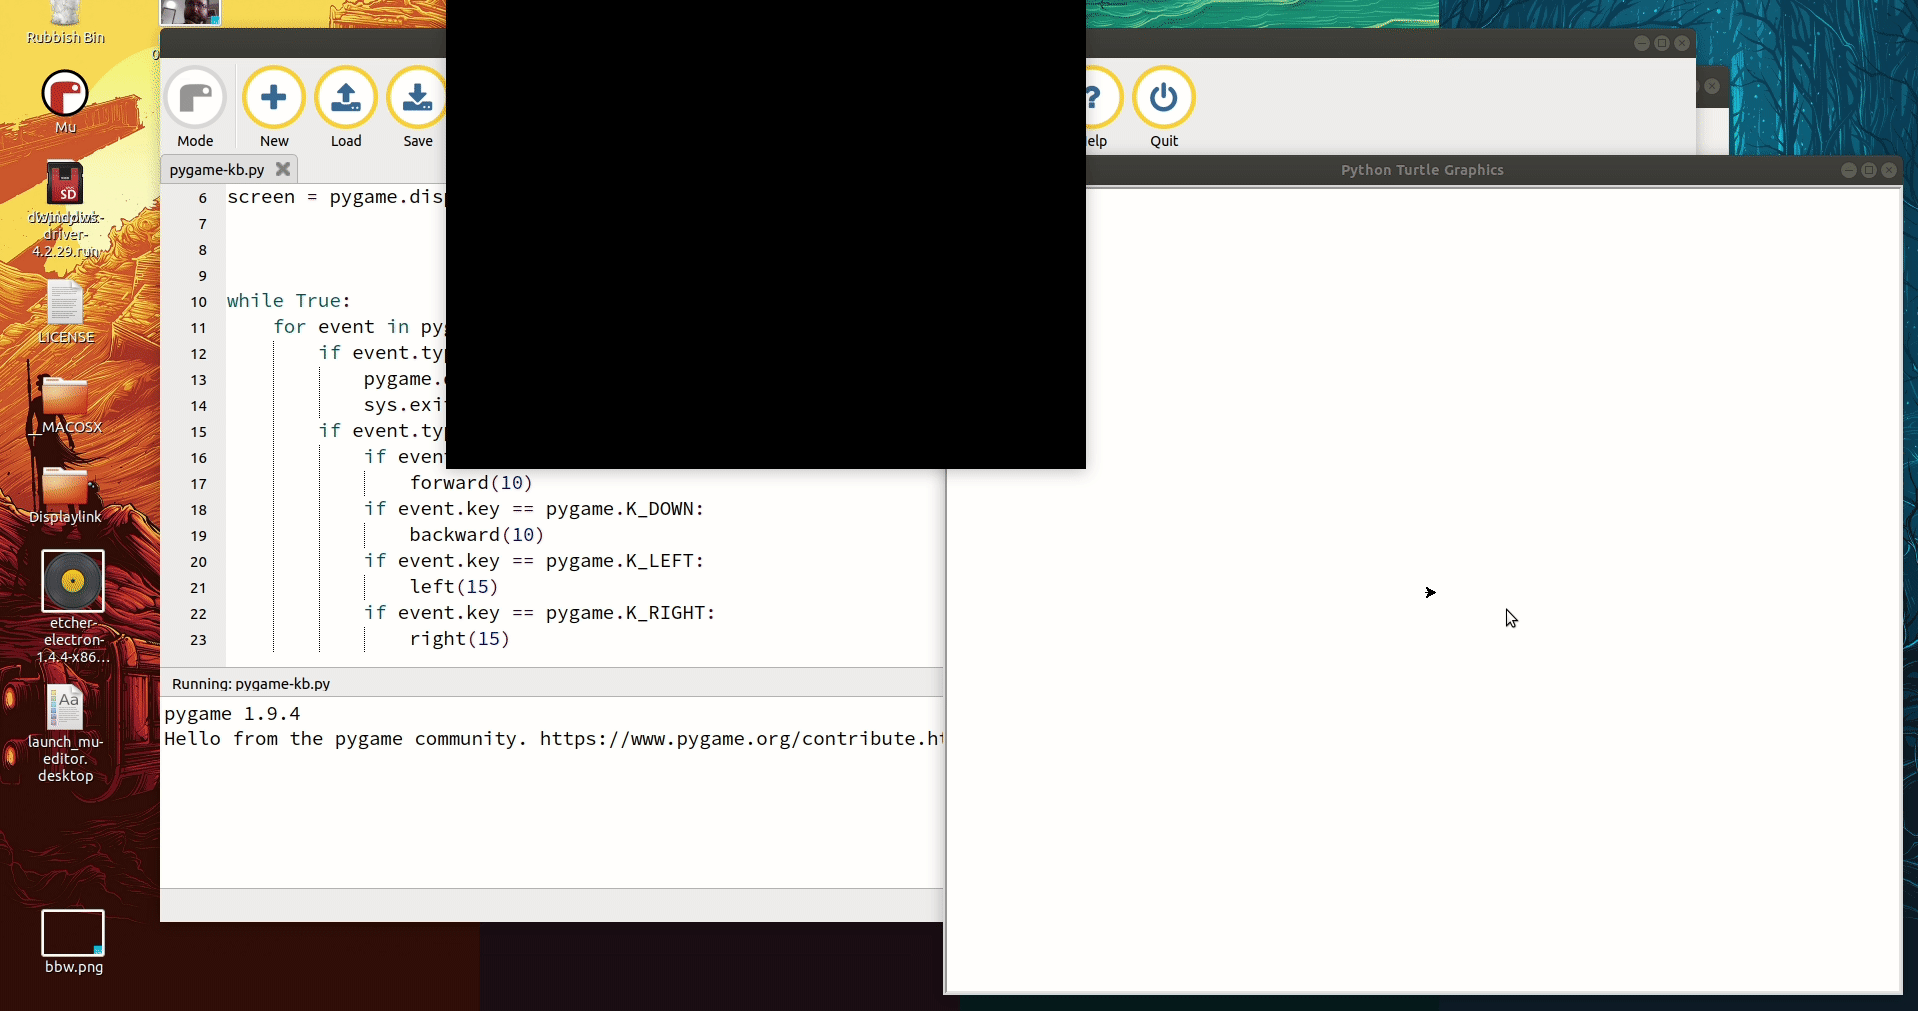This screenshot has height=1011, width=1918.
Task: Close the Python Turtle Graphics window
Action: coord(1888,170)
